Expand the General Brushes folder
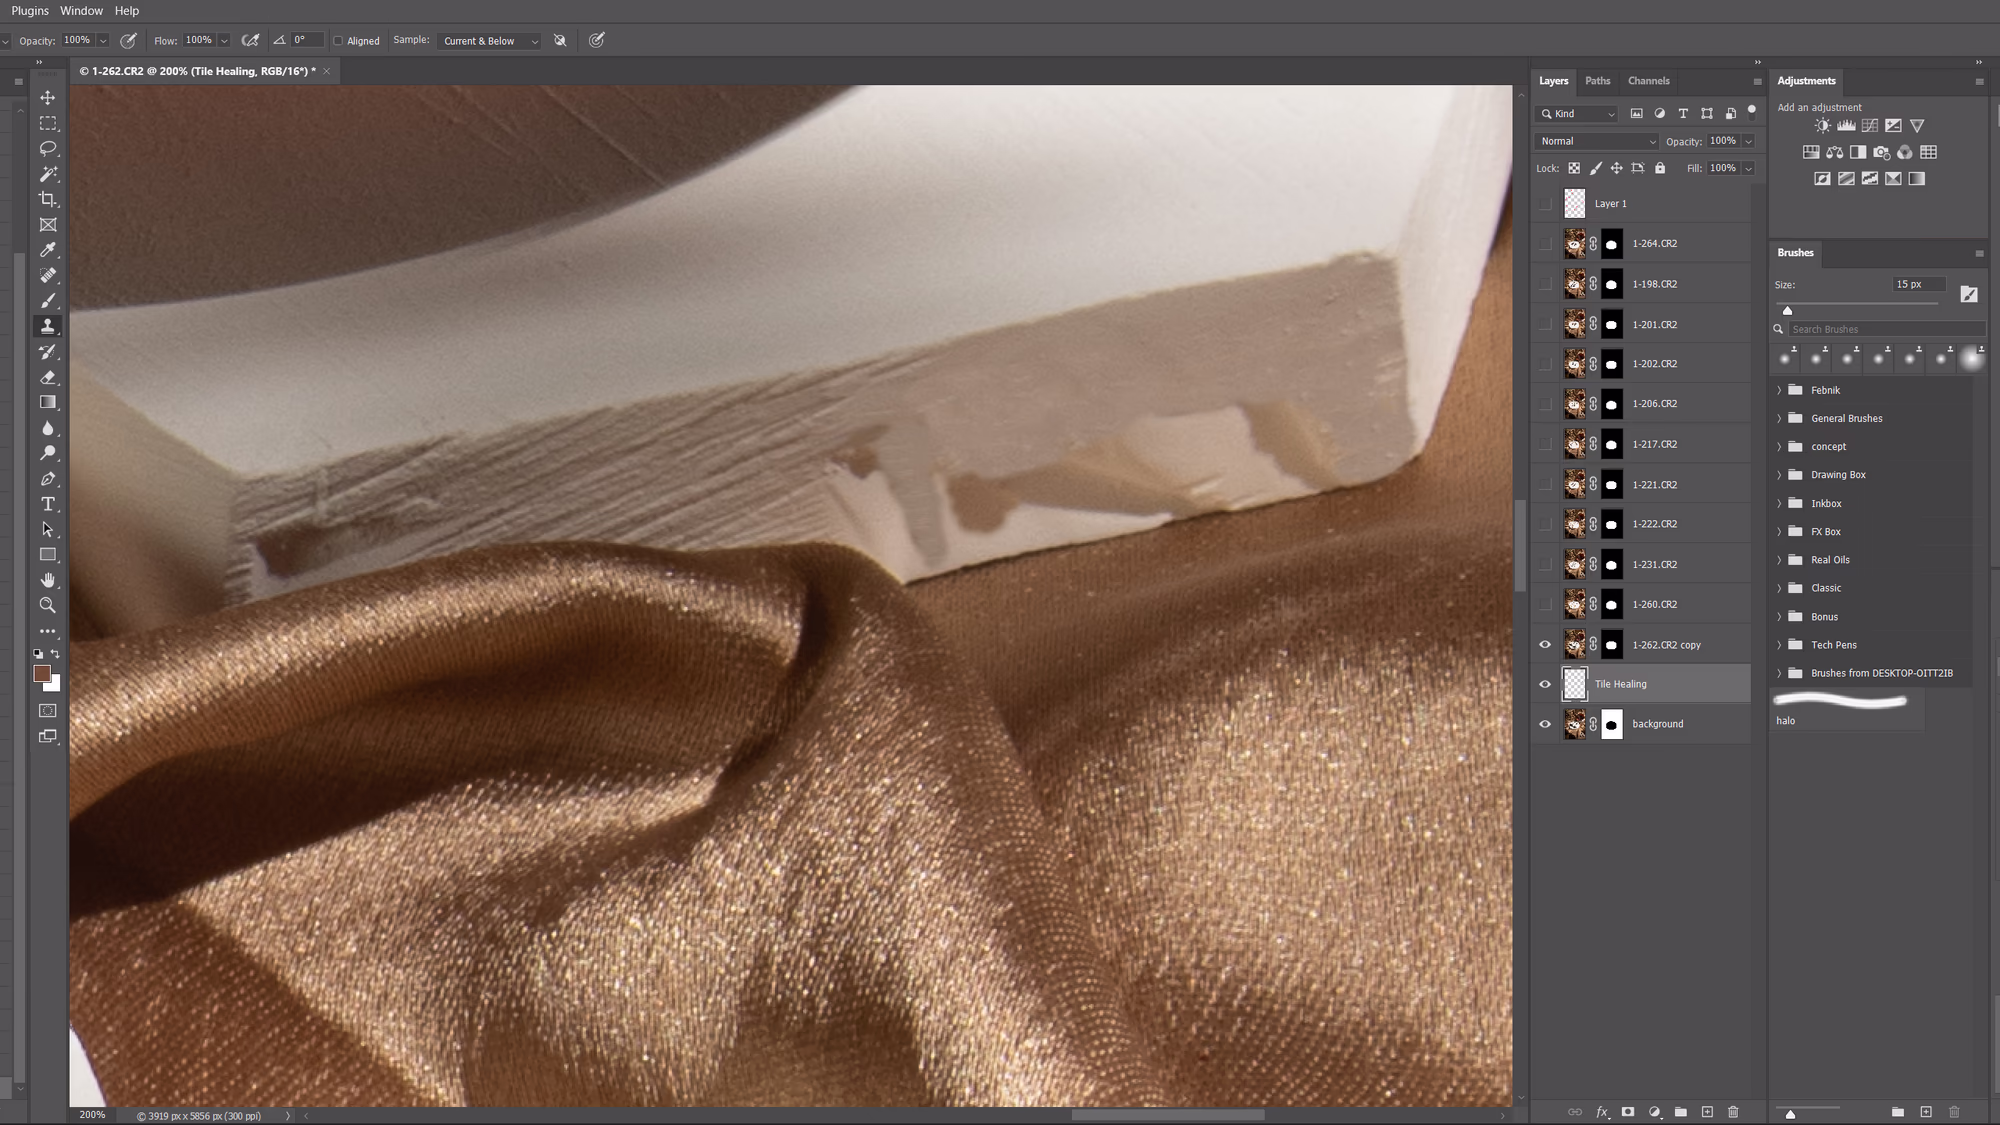 coord(1779,418)
